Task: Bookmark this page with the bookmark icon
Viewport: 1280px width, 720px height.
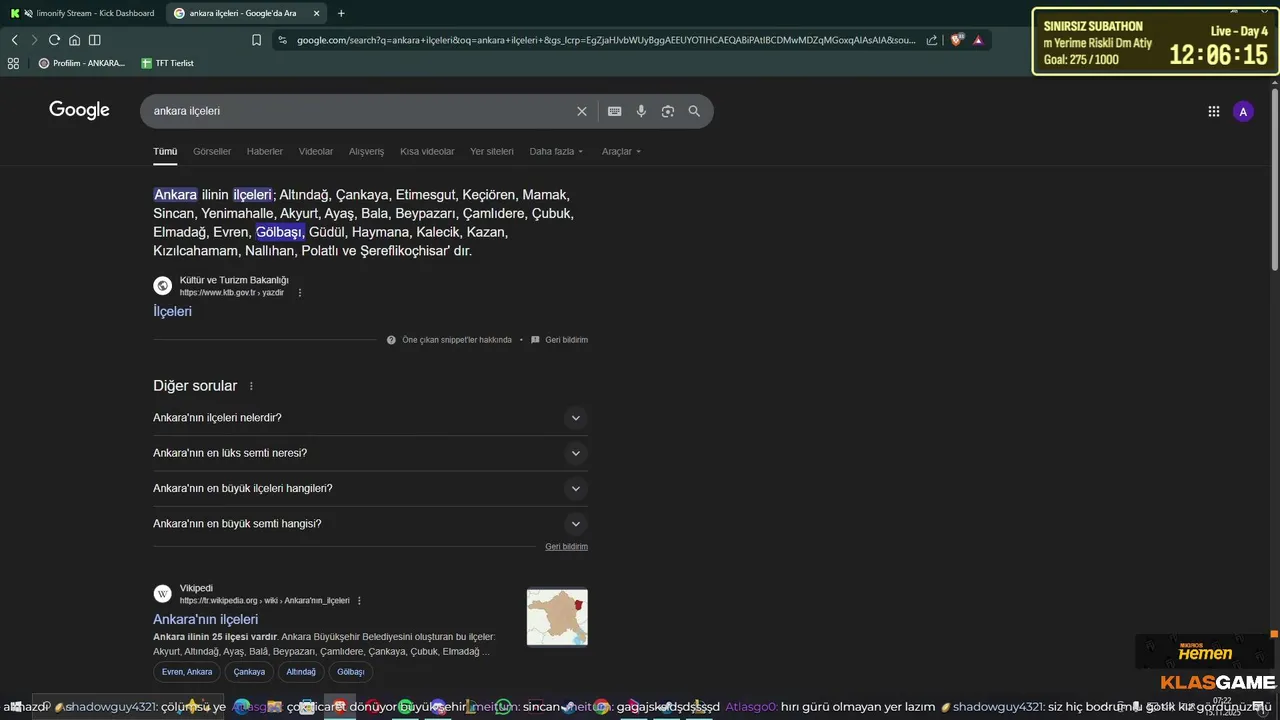Action: [256, 40]
